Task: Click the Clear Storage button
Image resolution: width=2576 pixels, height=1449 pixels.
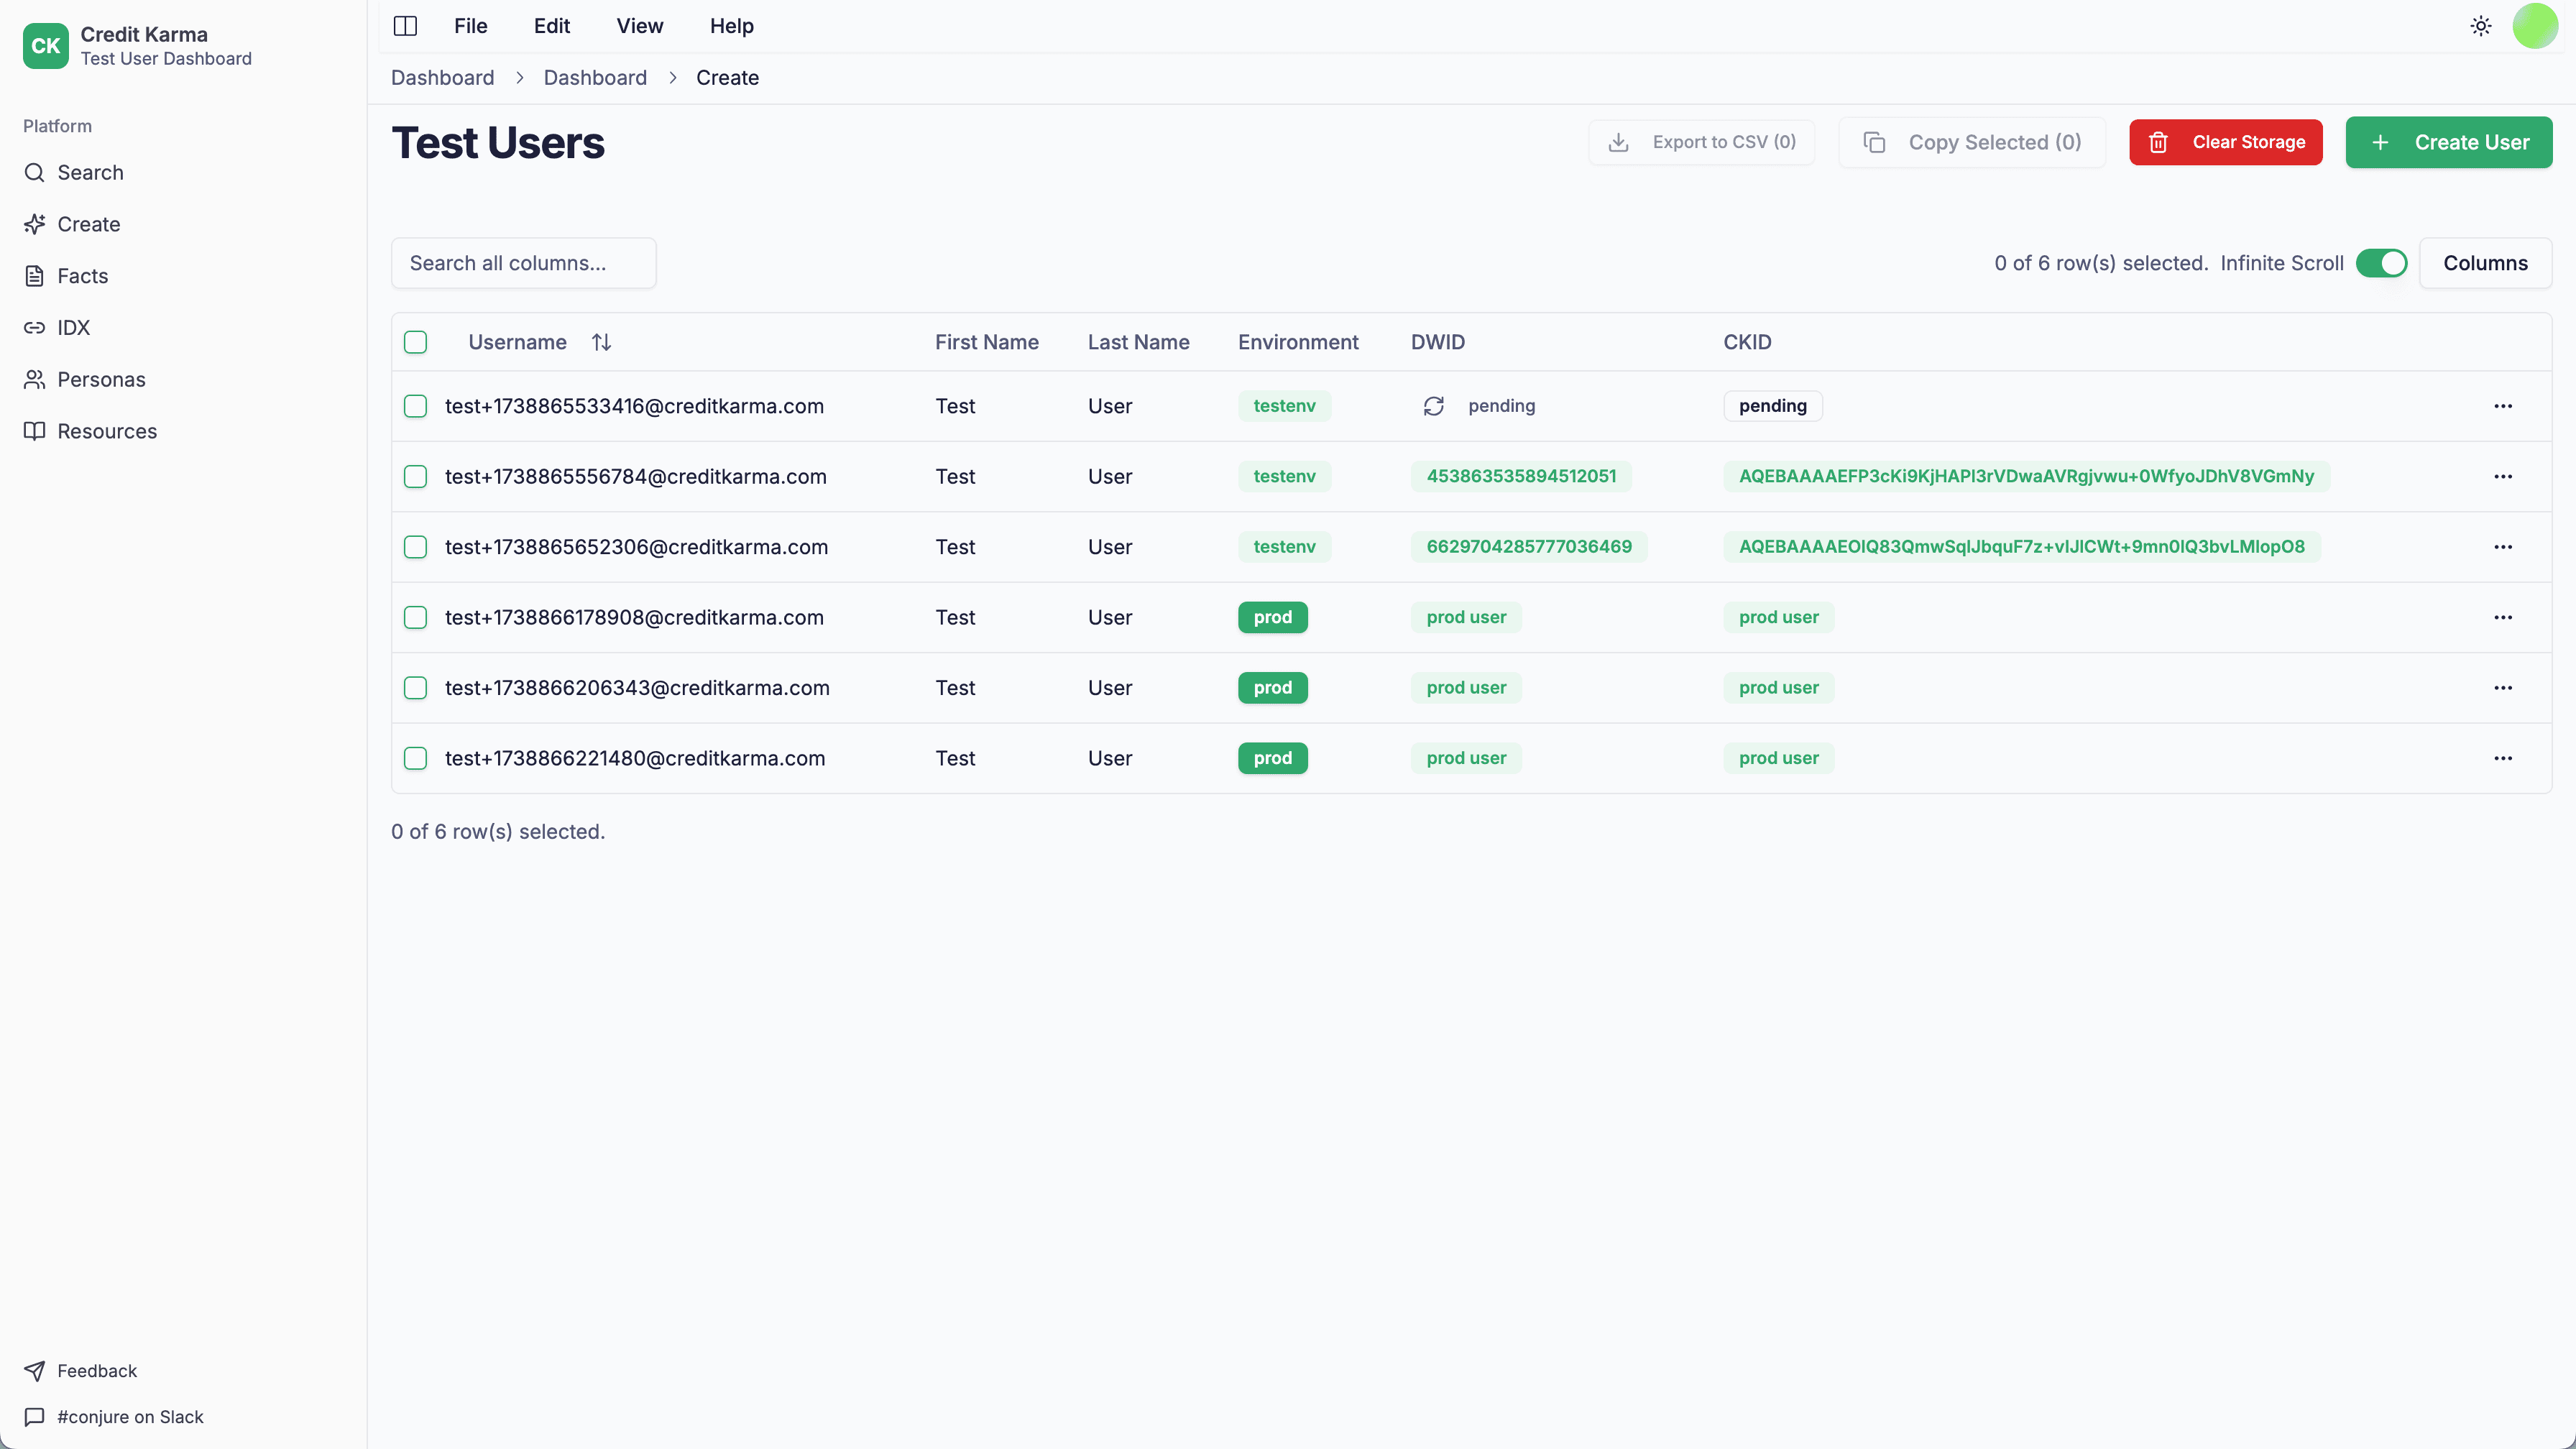Action: (2225, 142)
